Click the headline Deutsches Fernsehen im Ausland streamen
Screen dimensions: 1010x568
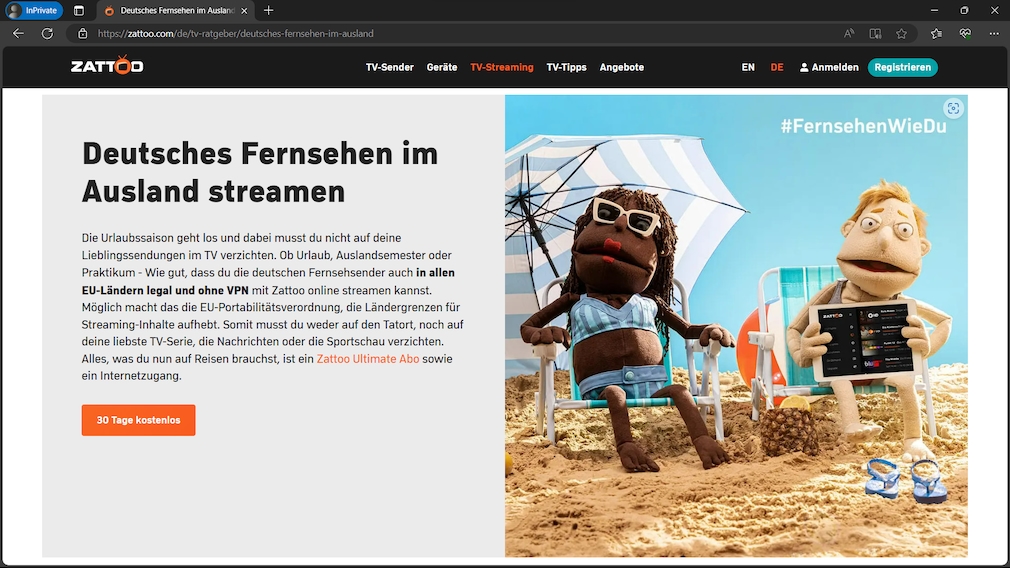260,172
